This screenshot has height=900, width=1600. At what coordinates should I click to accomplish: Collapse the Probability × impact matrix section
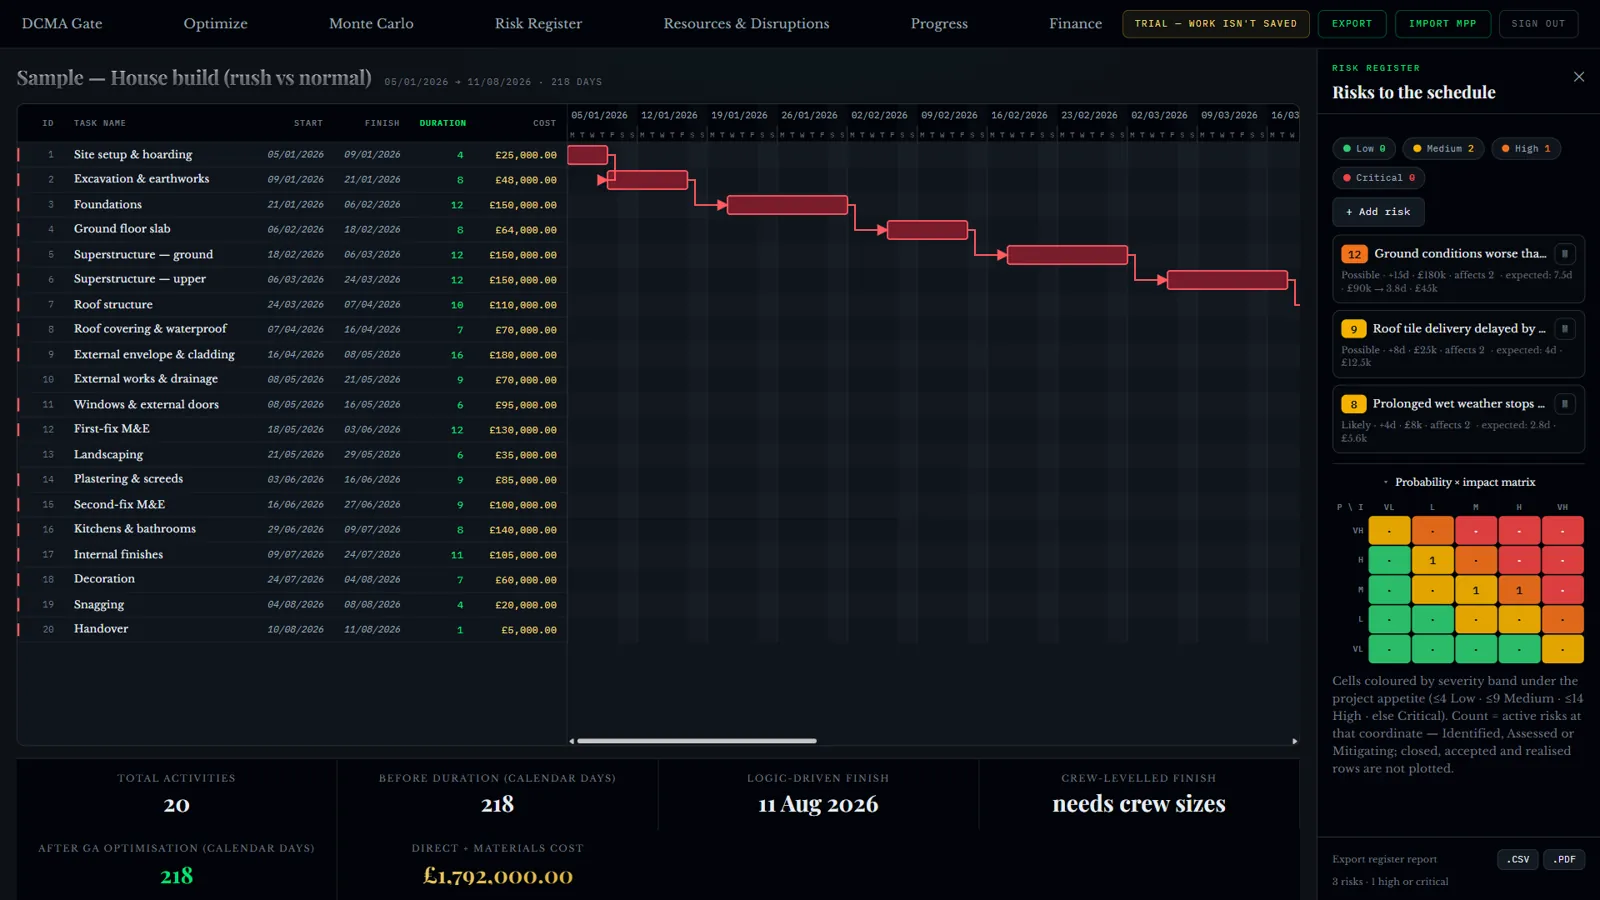(x=1459, y=482)
